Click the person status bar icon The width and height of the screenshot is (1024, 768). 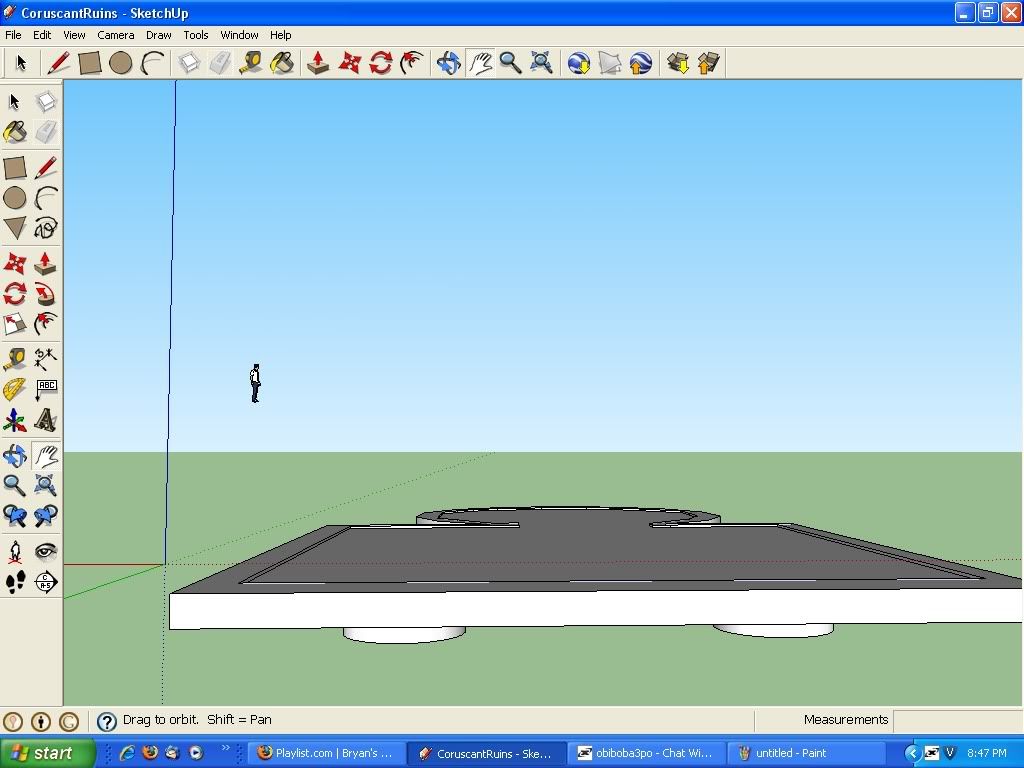pyautogui.click(x=41, y=721)
